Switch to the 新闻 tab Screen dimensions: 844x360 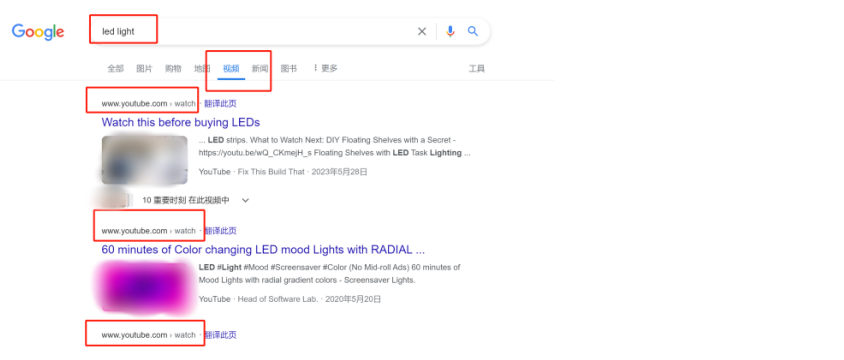[x=260, y=68]
